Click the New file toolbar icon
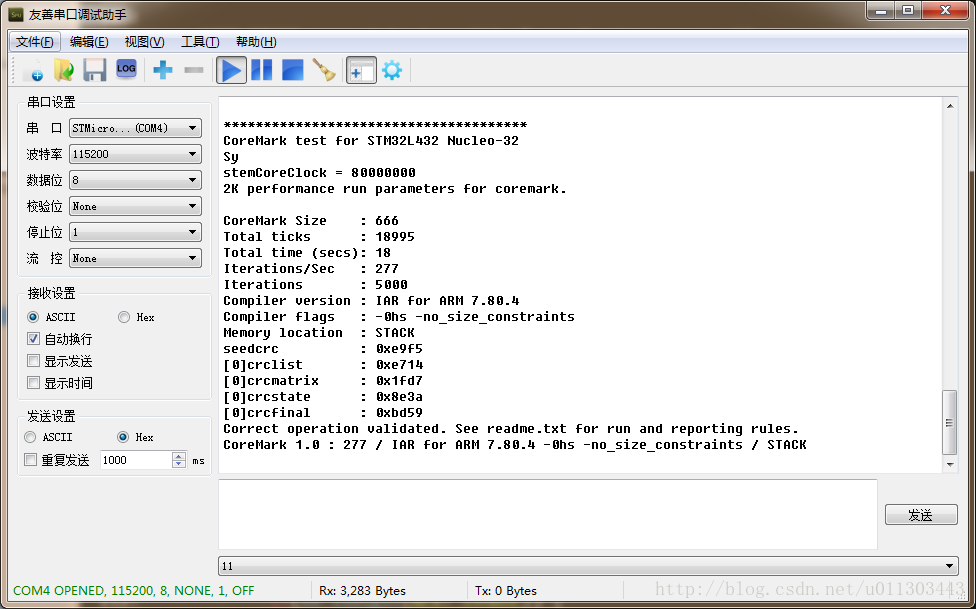 [x=33, y=70]
